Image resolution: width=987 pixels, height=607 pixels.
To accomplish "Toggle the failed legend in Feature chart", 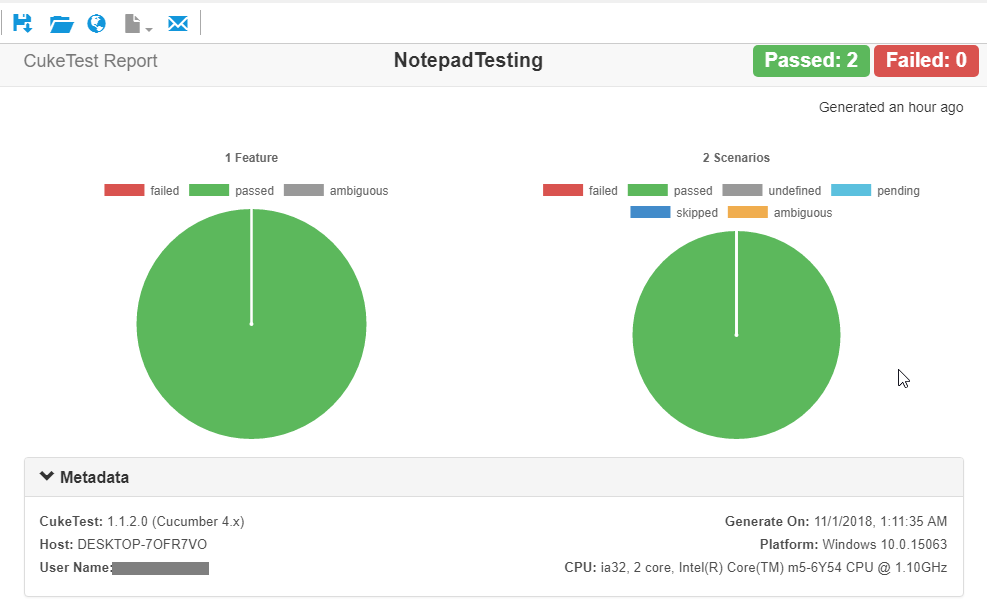I will pos(141,190).
